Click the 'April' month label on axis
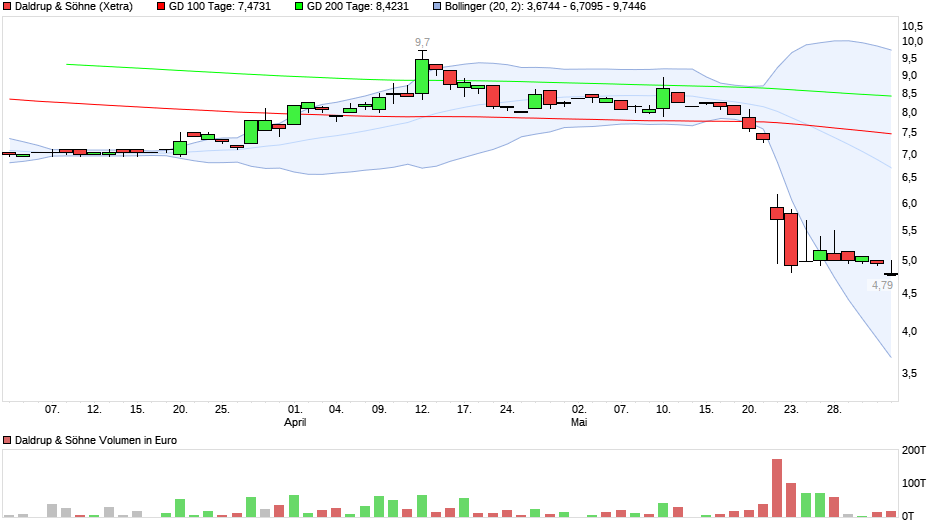Screen dimensions: 940x526 [295, 422]
